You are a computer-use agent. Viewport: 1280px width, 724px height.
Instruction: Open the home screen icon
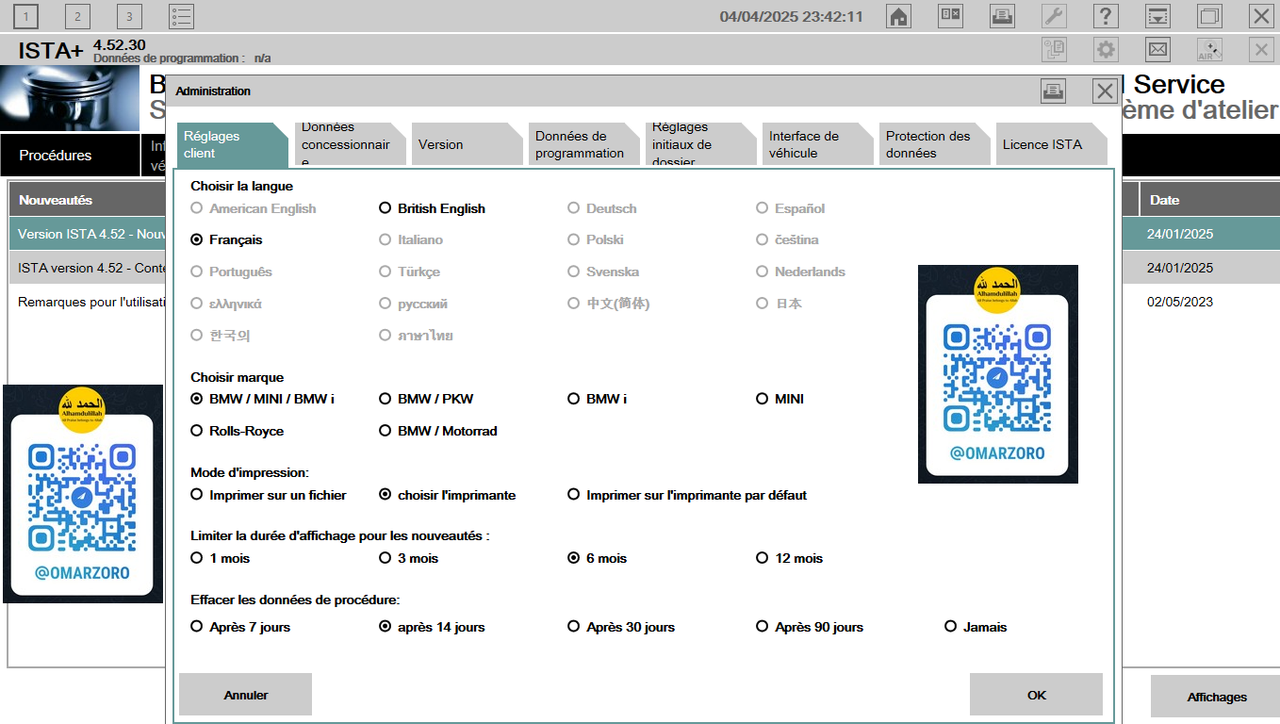tap(899, 16)
